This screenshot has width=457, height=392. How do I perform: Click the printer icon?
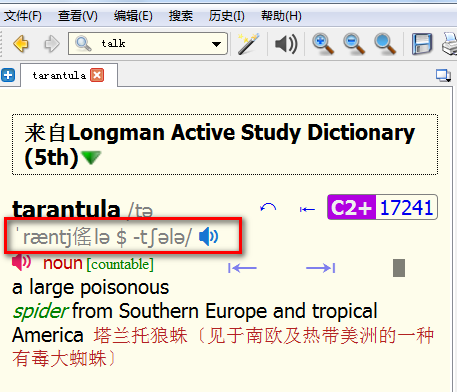pos(450,44)
